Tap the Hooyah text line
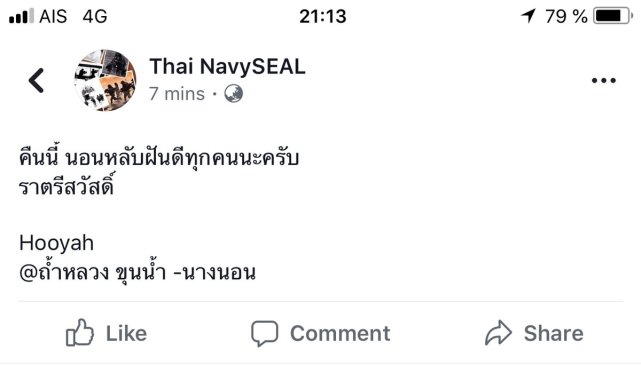This screenshot has height=366, width=641. [56, 243]
